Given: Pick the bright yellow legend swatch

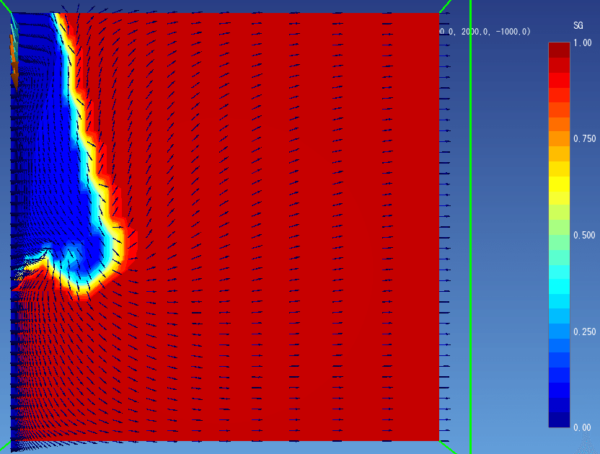Looking at the screenshot, I should pyautogui.click(x=559, y=183).
